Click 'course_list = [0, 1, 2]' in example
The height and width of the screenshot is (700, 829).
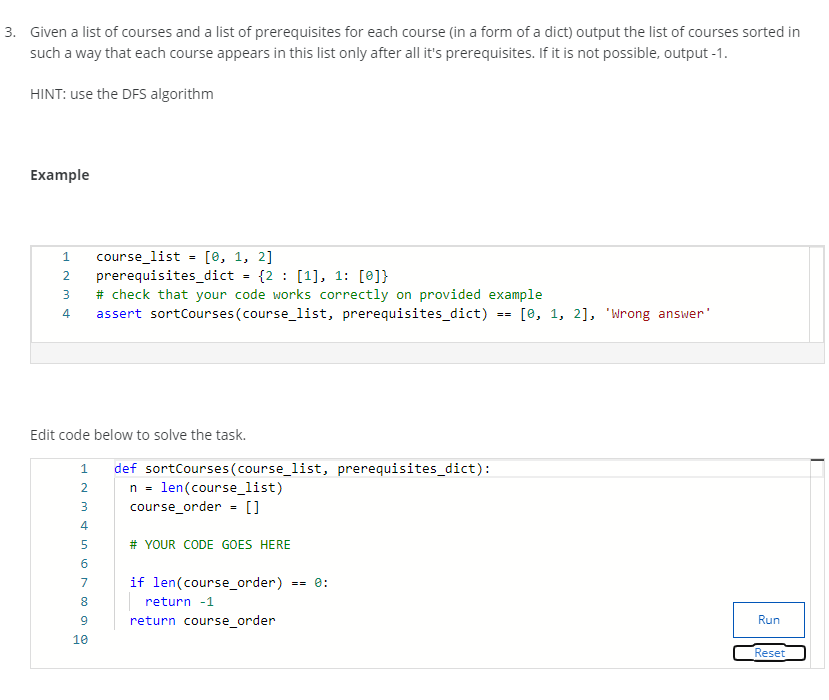[x=184, y=257]
